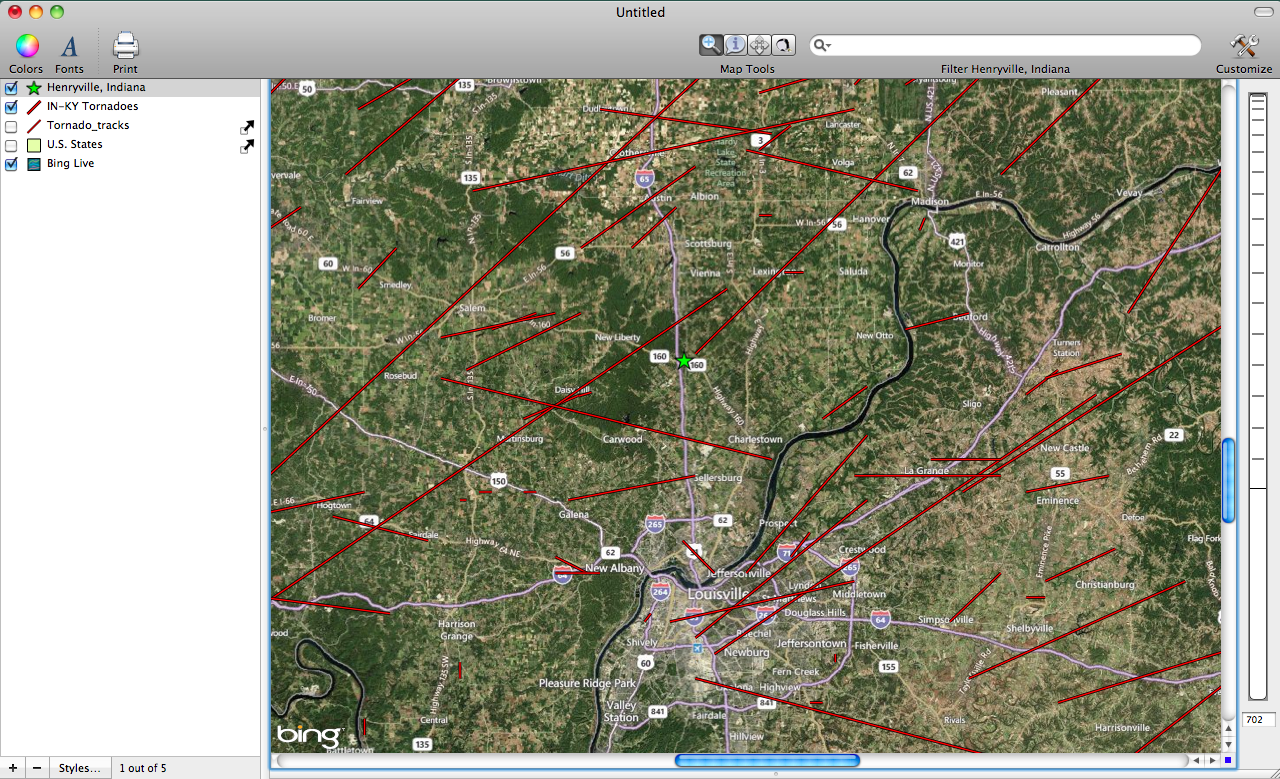Print the current map
The image size is (1280, 779).
(125, 53)
